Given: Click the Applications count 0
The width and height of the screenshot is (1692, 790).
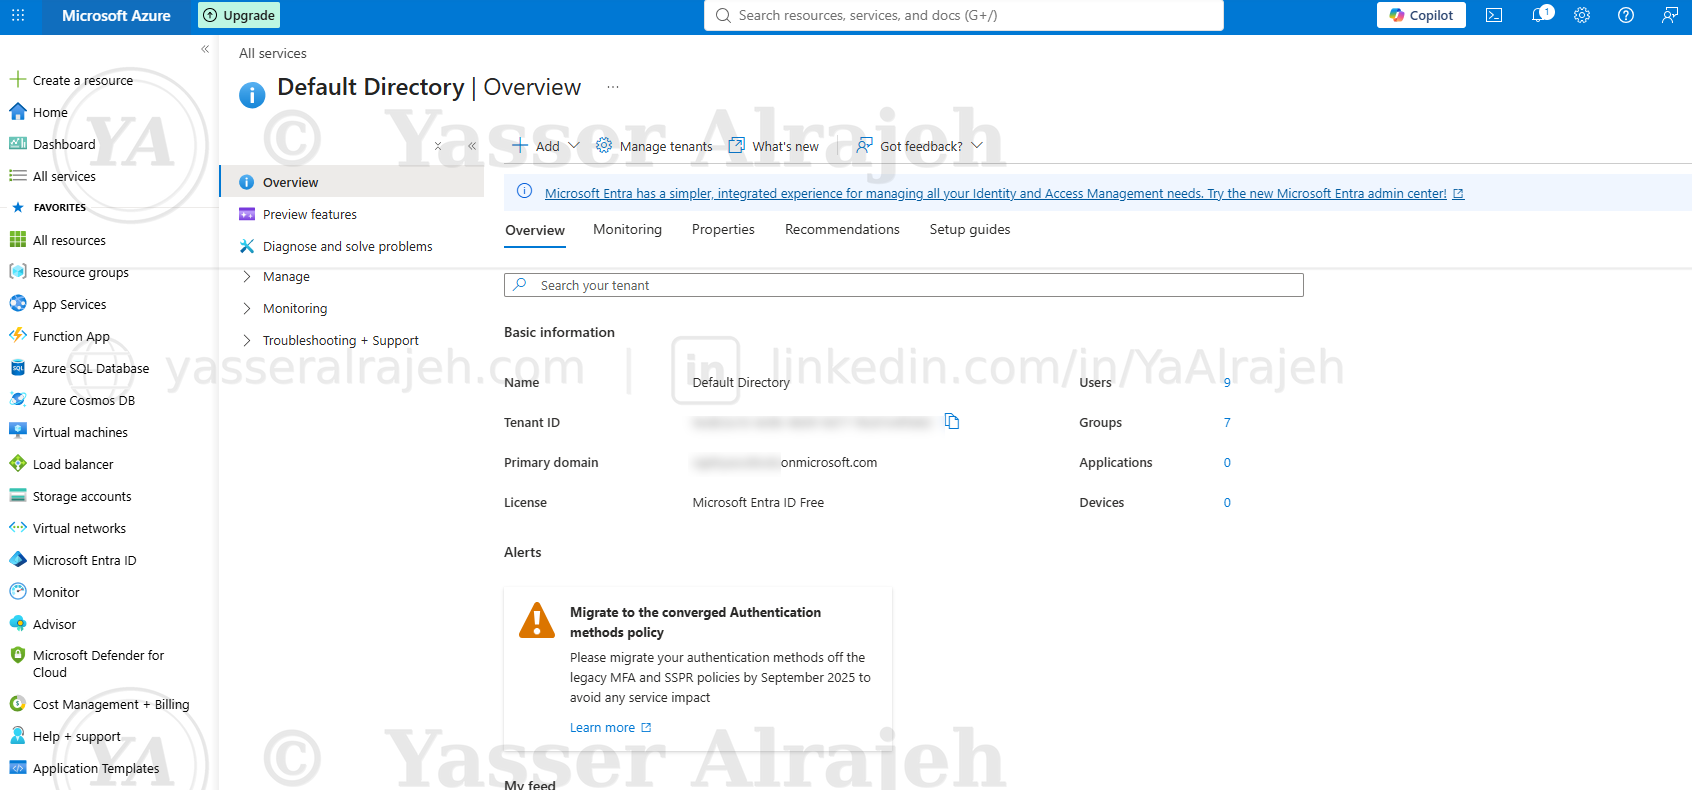Looking at the screenshot, I should click(x=1227, y=462).
